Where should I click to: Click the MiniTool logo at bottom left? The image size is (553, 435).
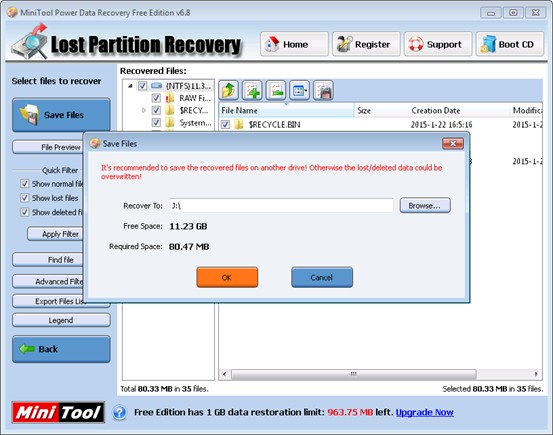(58, 412)
